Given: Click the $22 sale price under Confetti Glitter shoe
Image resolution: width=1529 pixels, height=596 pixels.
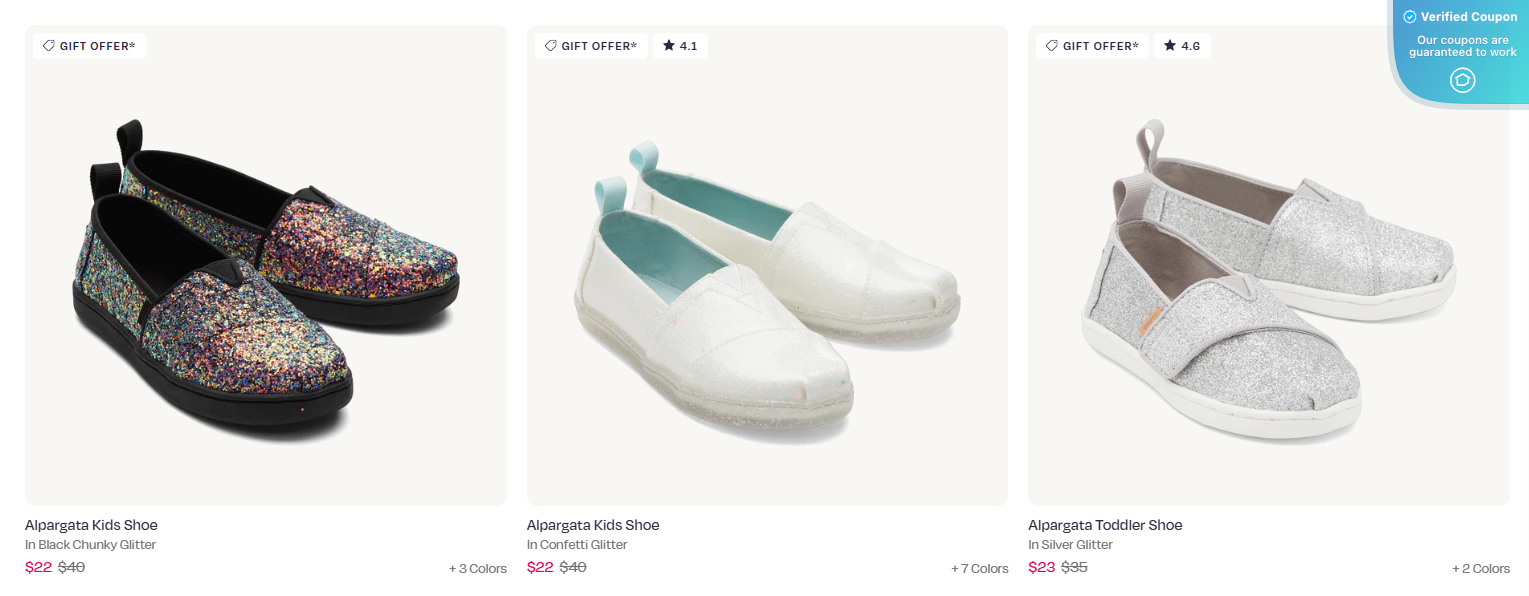Looking at the screenshot, I should pyautogui.click(x=538, y=567).
